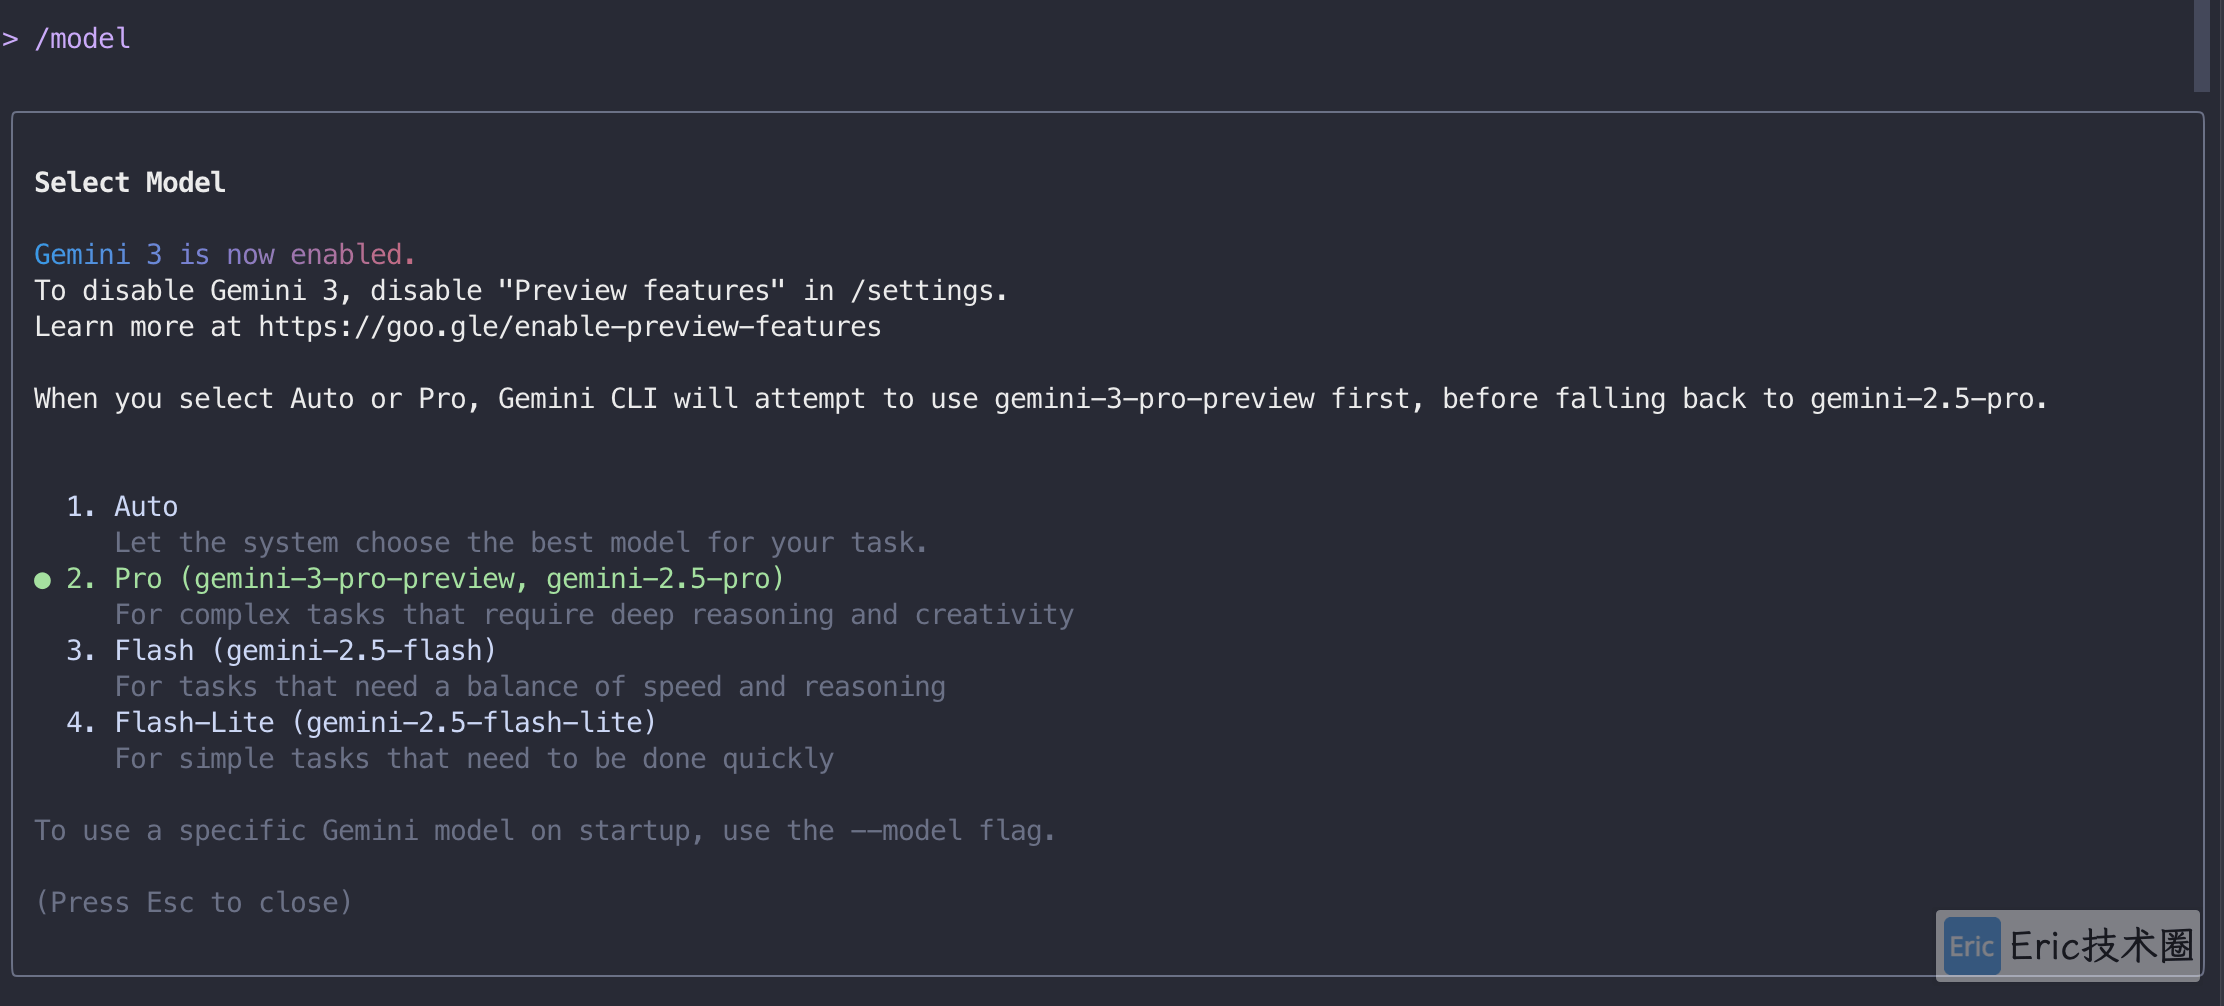Click the ">" prompt symbol
Screen dimensions: 2224x1006
(x=10, y=39)
